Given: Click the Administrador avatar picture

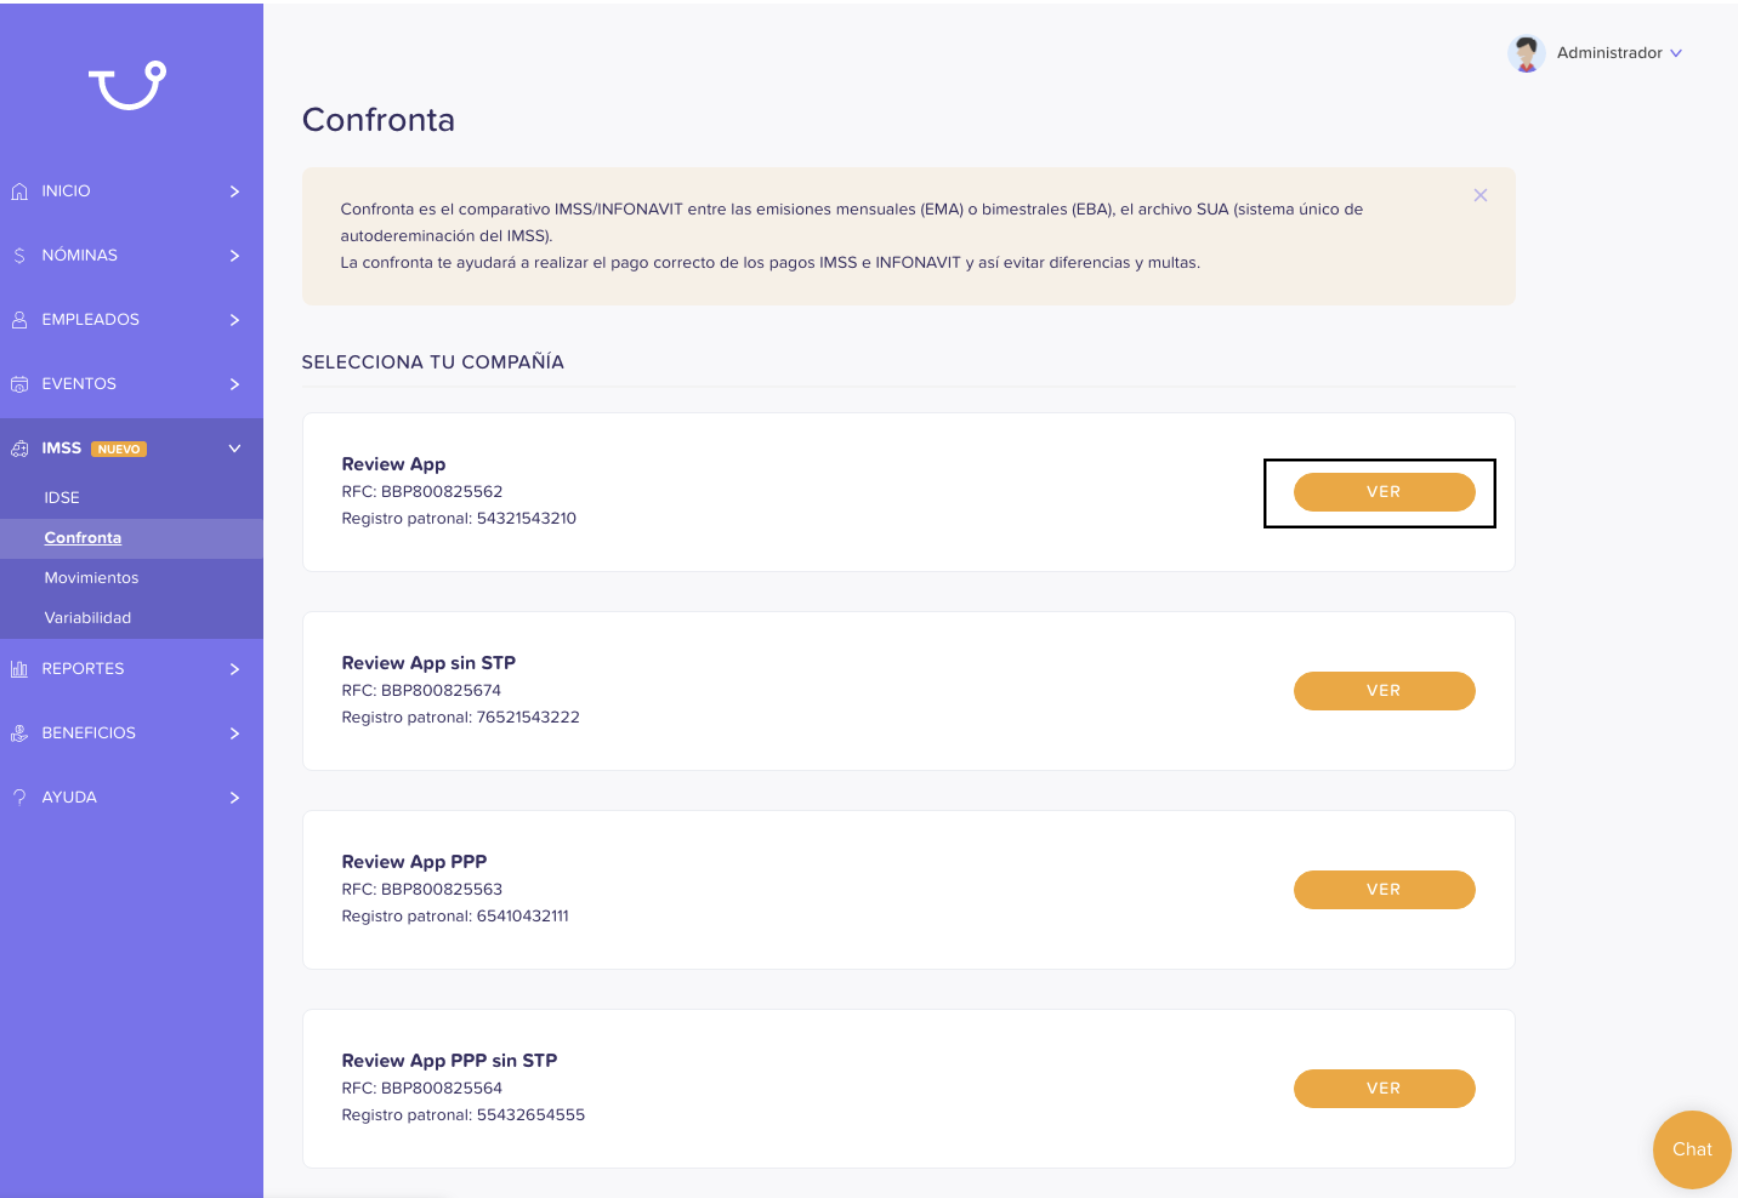Looking at the screenshot, I should (x=1526, y=53).
